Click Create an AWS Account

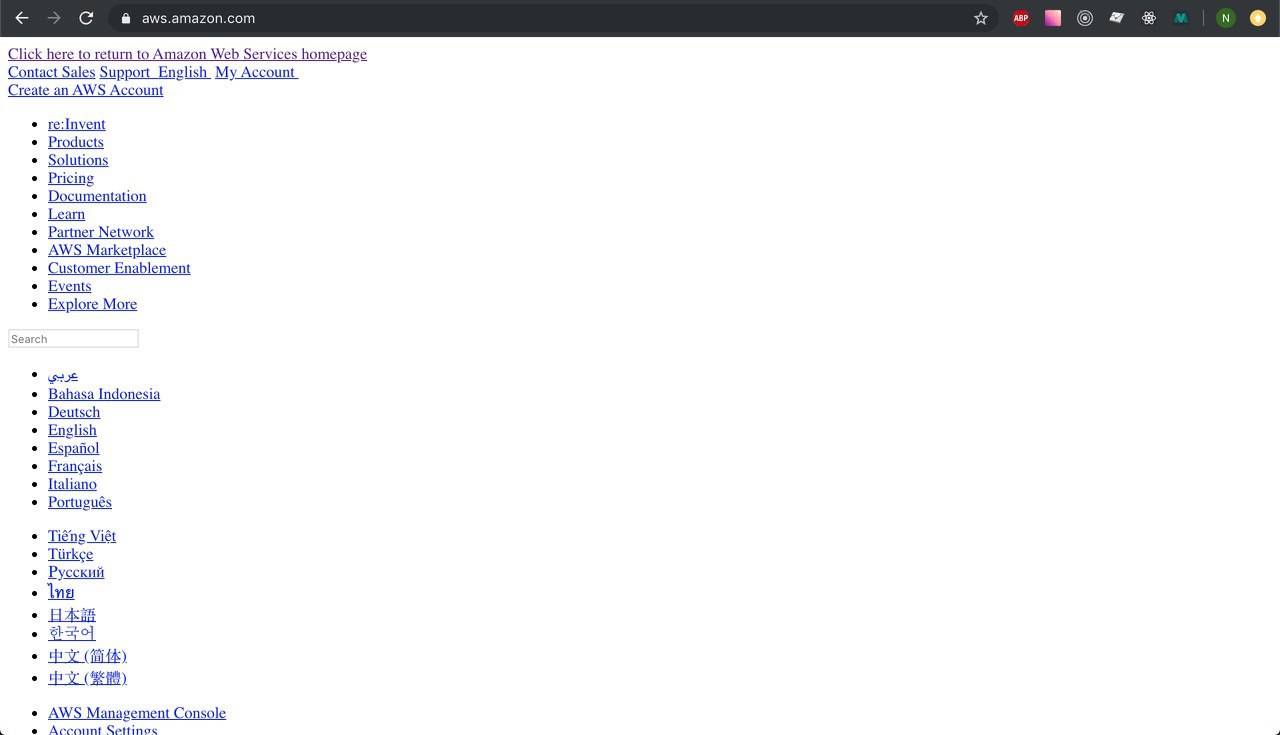[x=85, y=90]
